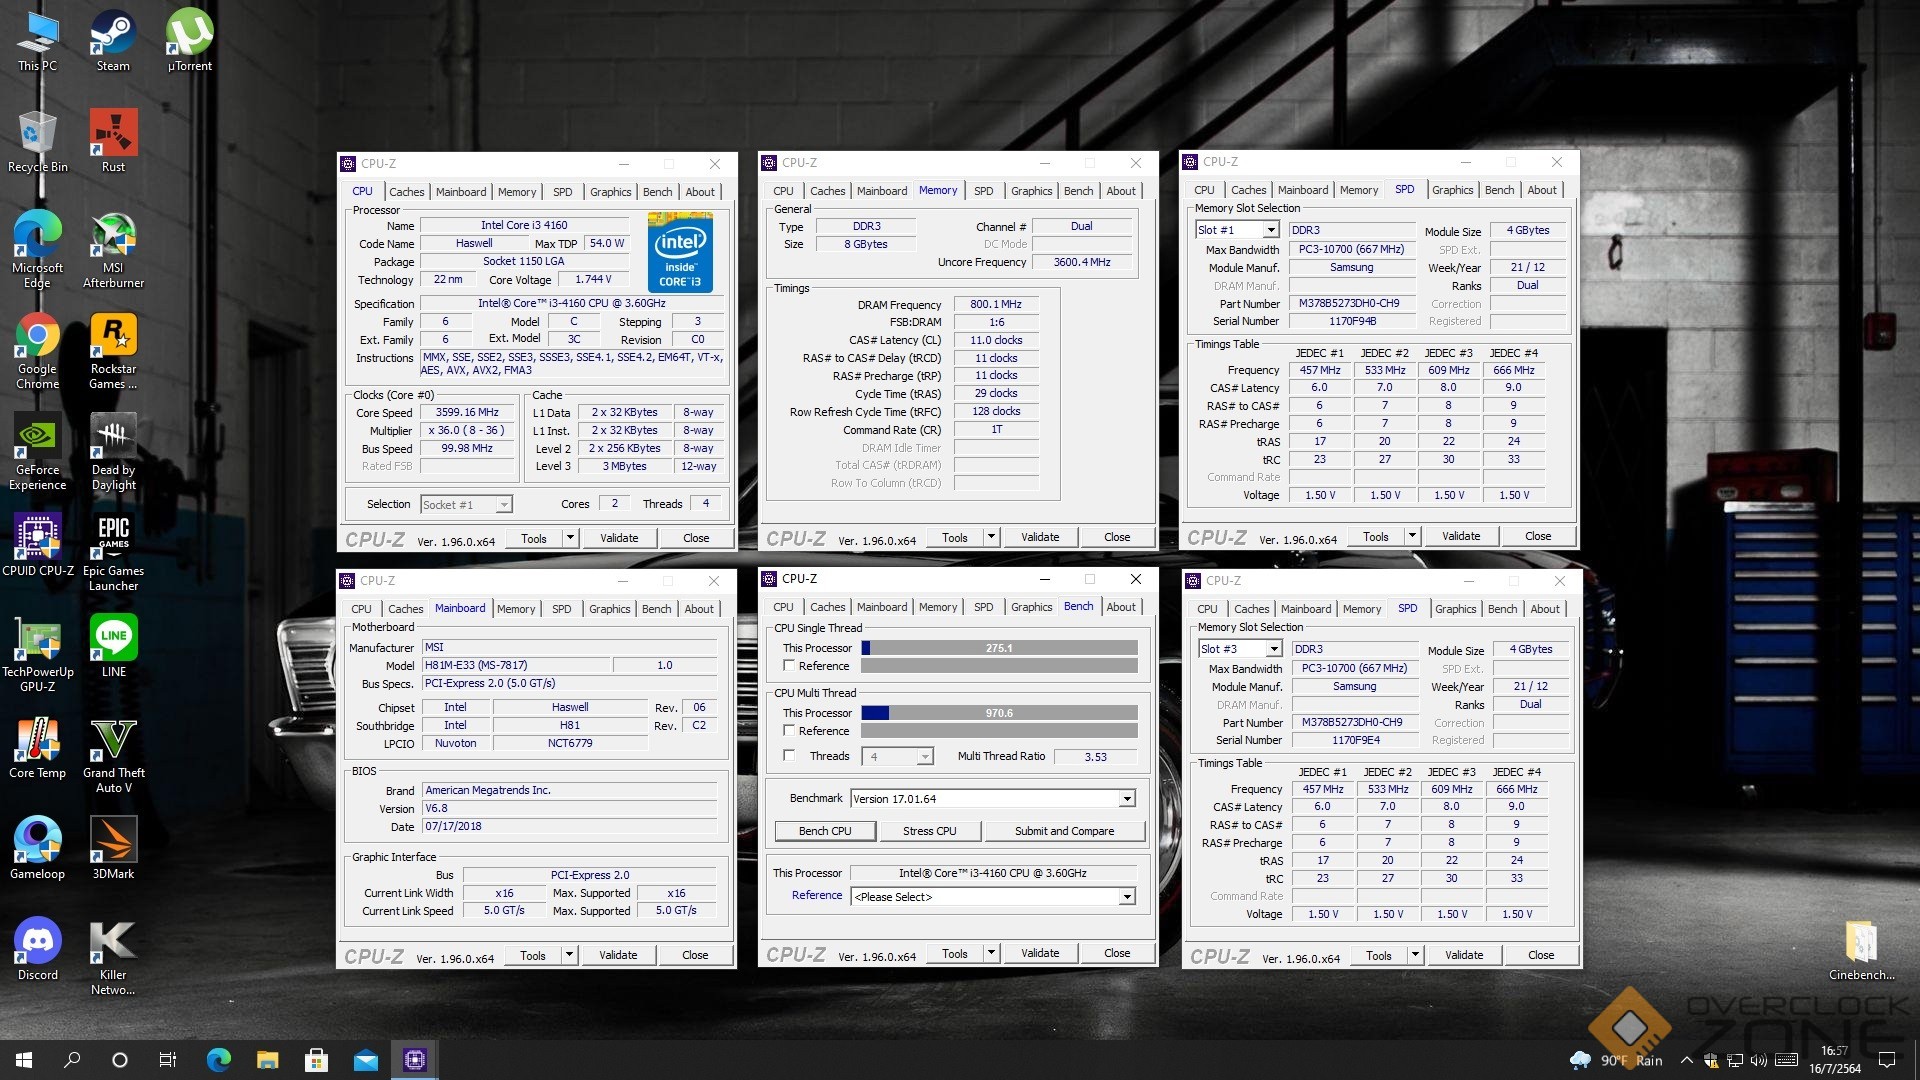This screenshot has height=1080, width=1920.
Task: Expand the Please Select reference dropdown
Action: point(1127,897)
